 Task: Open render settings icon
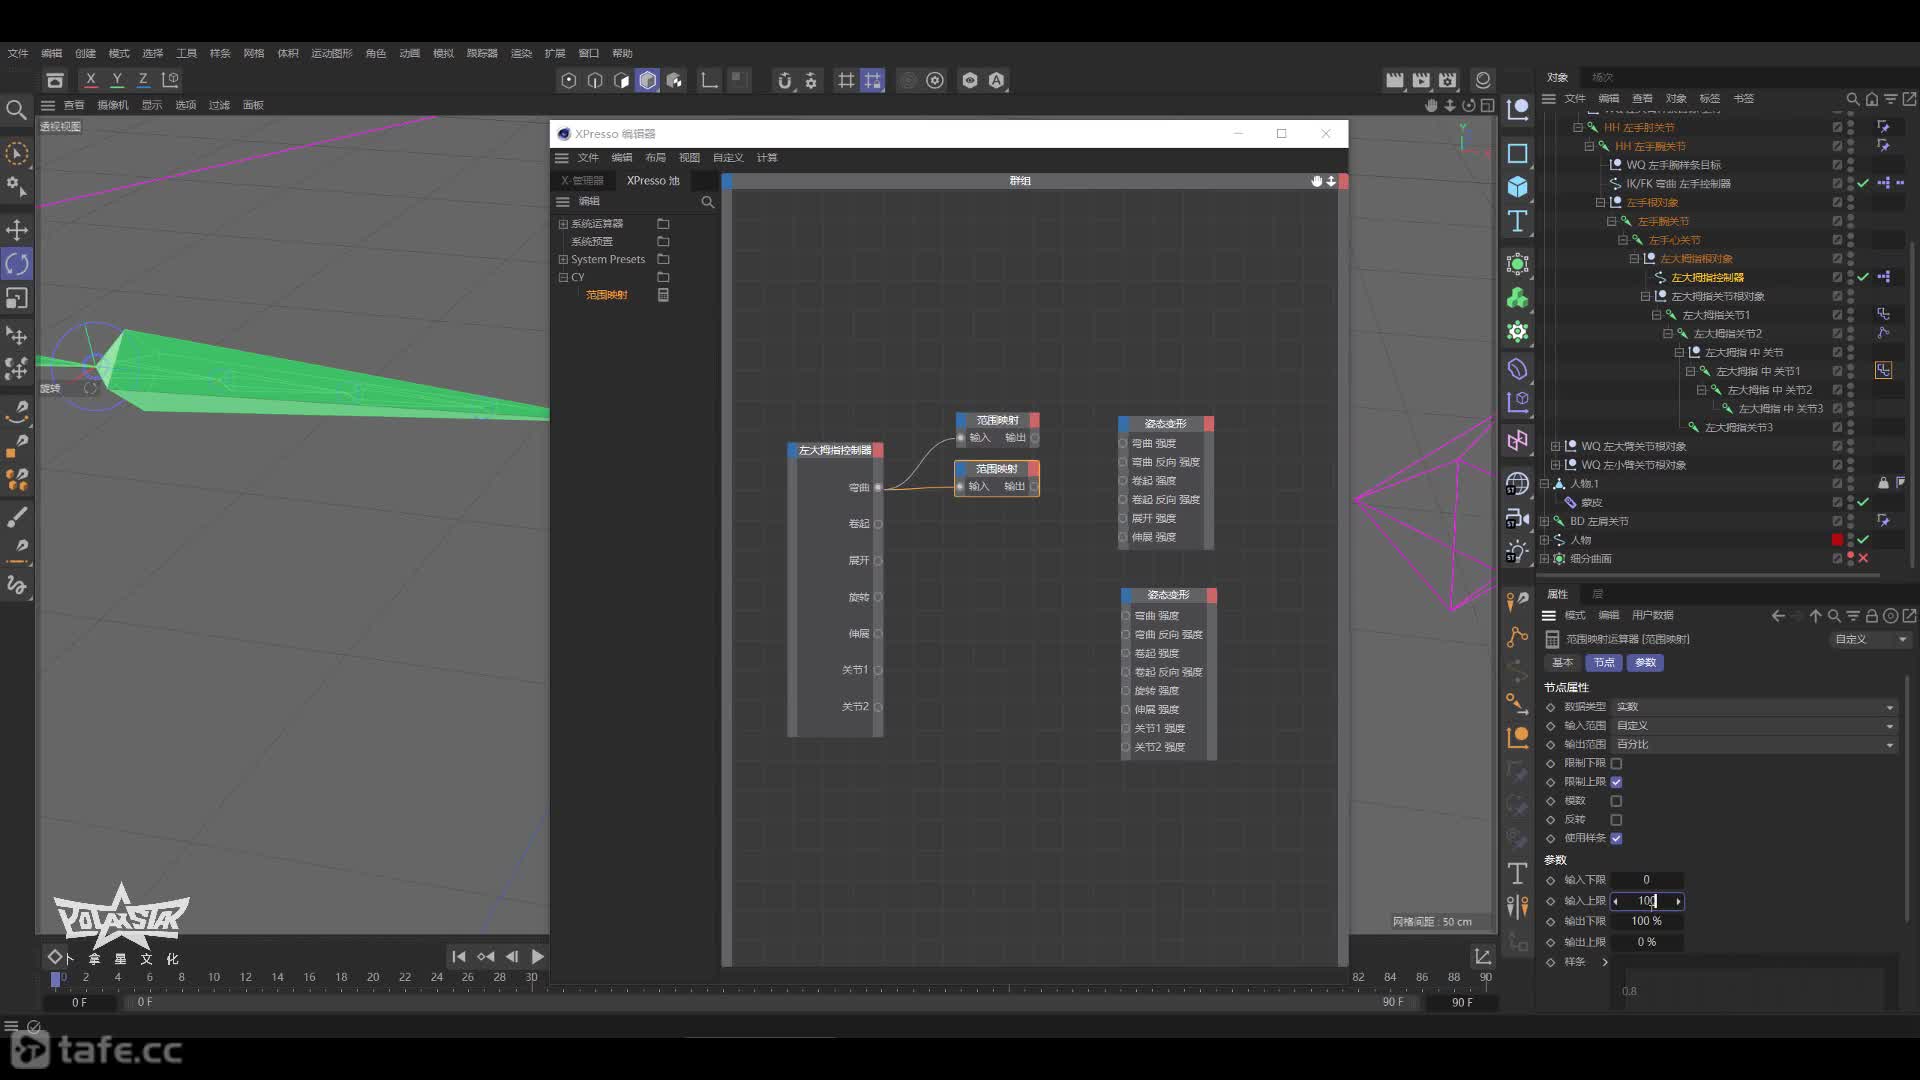click(x=1448, y=80)
